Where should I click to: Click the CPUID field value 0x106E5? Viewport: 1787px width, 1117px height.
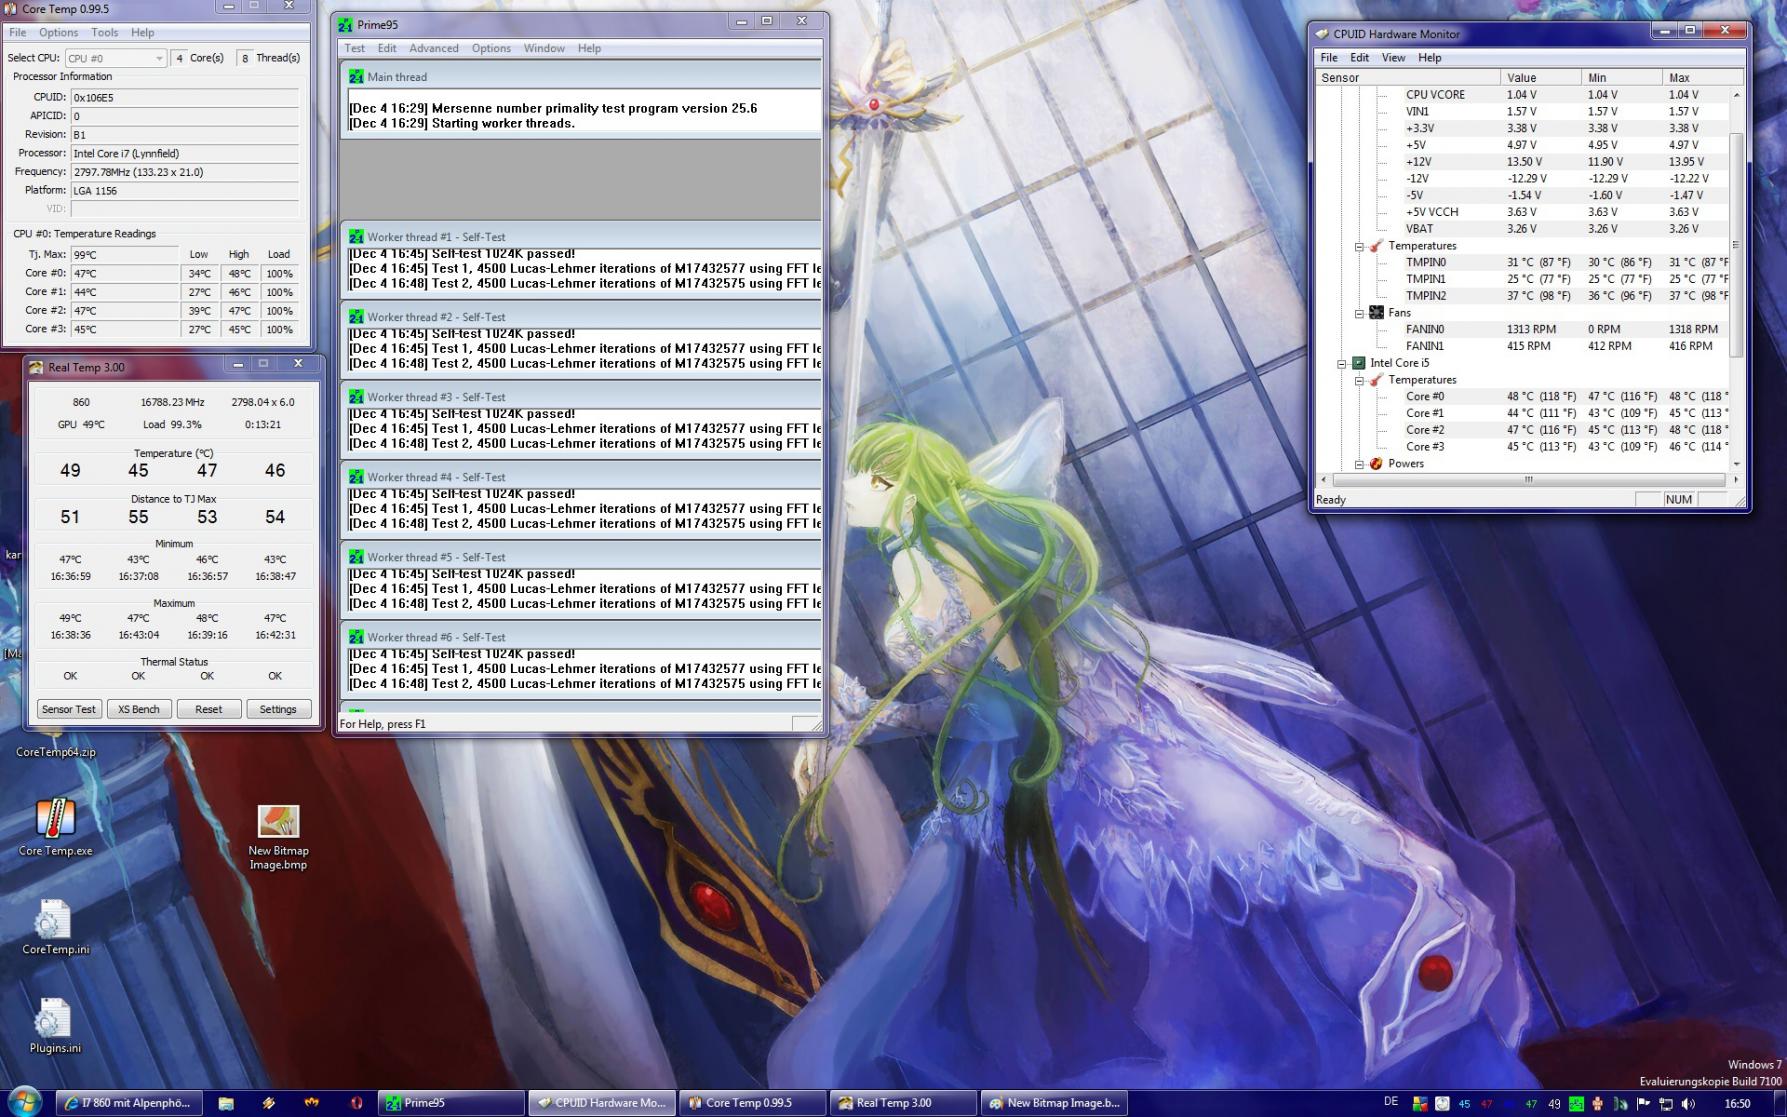(184, 98)
